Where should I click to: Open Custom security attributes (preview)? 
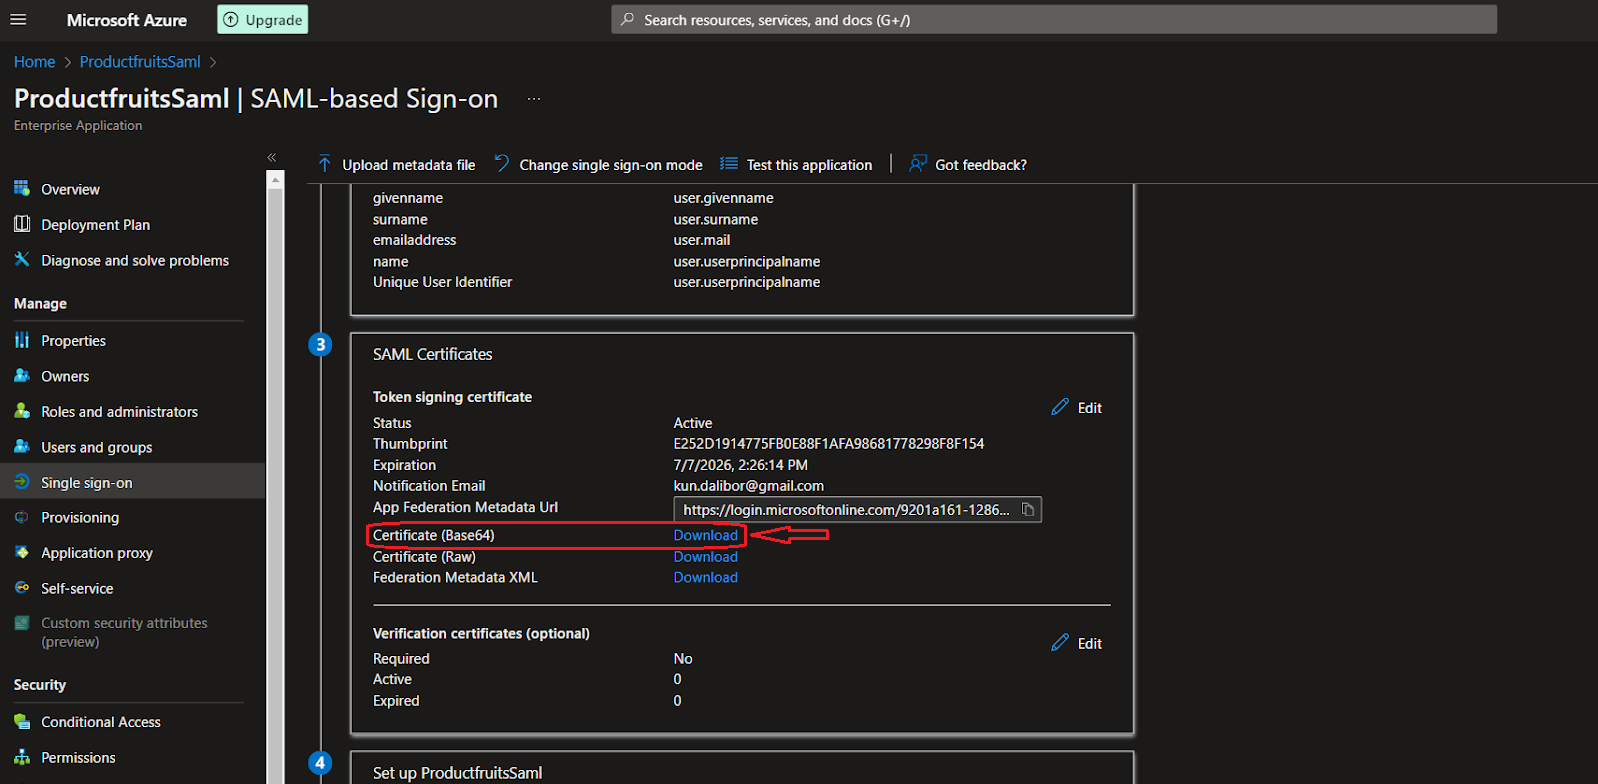(124, 632)
